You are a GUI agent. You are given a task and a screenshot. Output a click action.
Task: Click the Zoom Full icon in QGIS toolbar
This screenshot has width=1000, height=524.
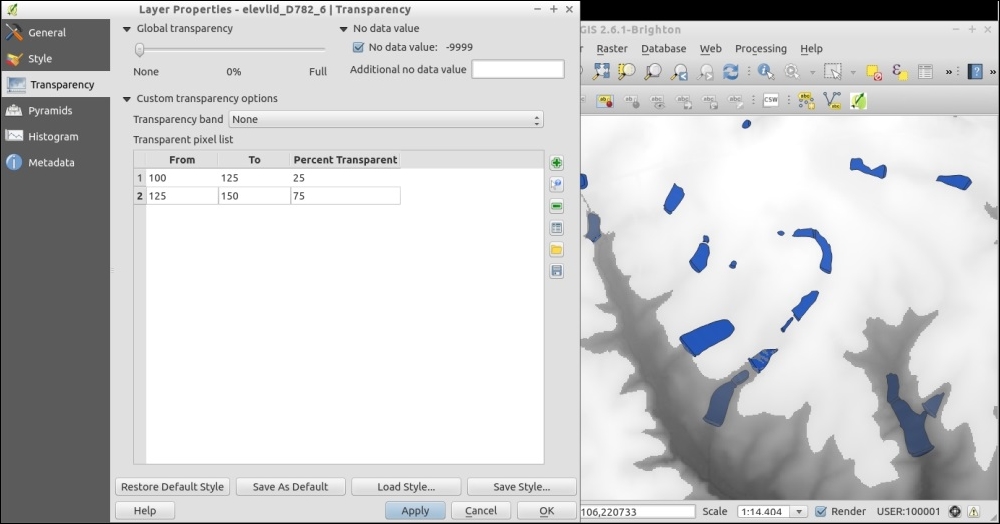pyautogui.click(x=601, y=71)
